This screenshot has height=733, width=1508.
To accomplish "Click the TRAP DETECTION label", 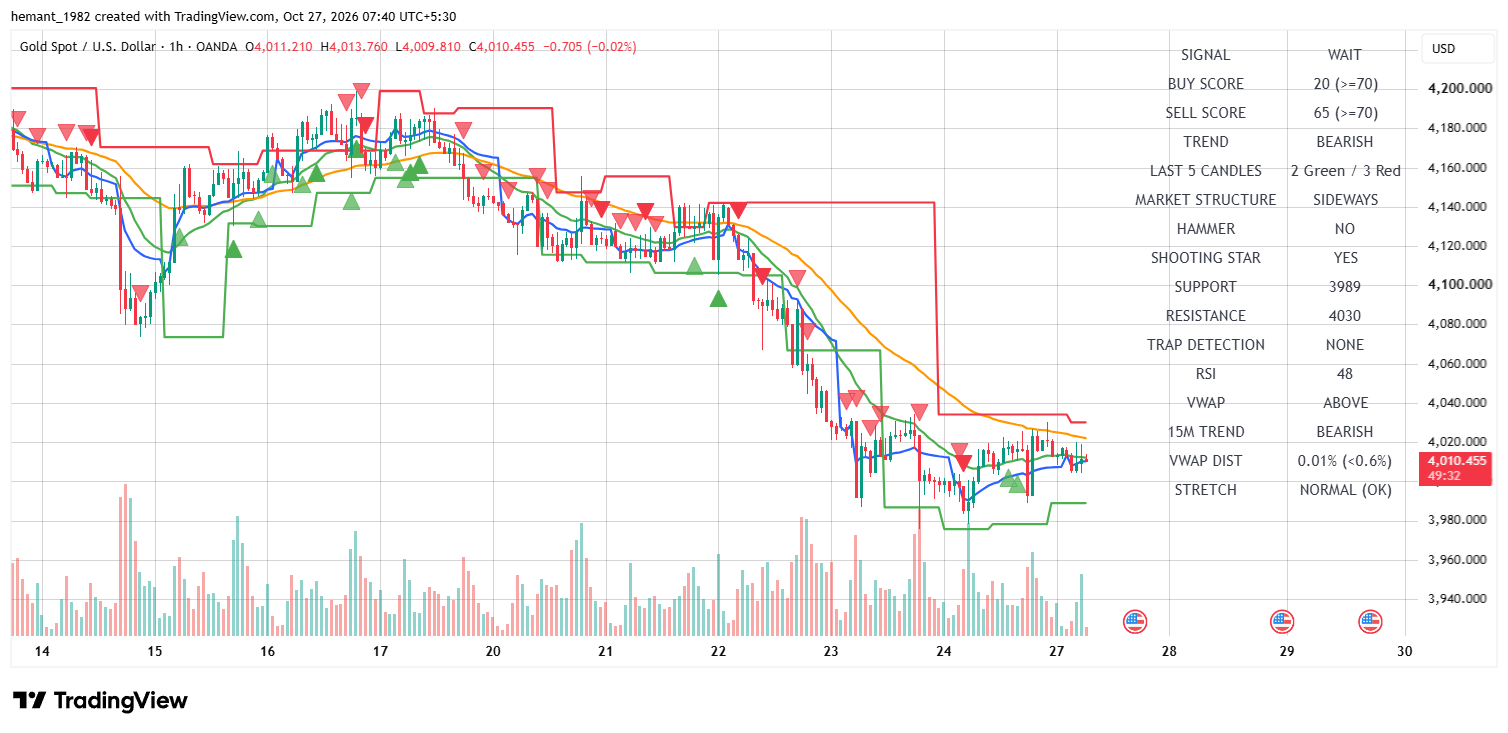I will (1205, 345).
